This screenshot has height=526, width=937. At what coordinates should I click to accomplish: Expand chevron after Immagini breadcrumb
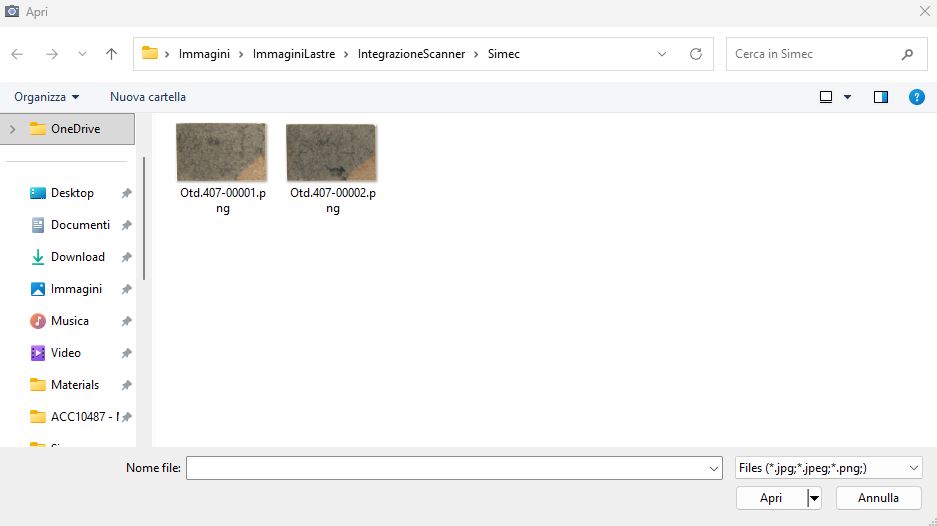[x=241, y=54]
